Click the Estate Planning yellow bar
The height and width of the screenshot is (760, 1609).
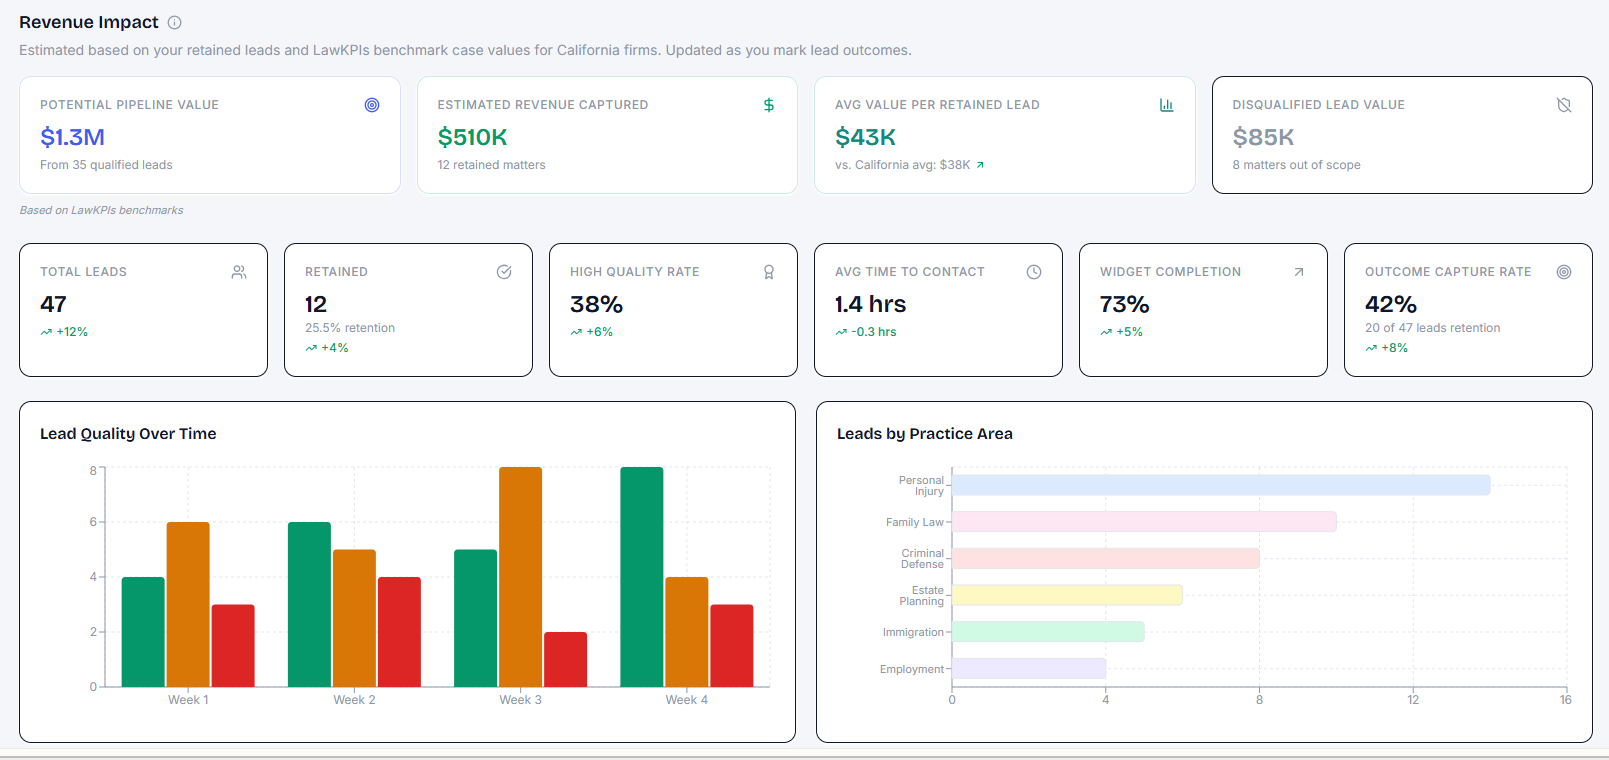tap(1067, 595)
